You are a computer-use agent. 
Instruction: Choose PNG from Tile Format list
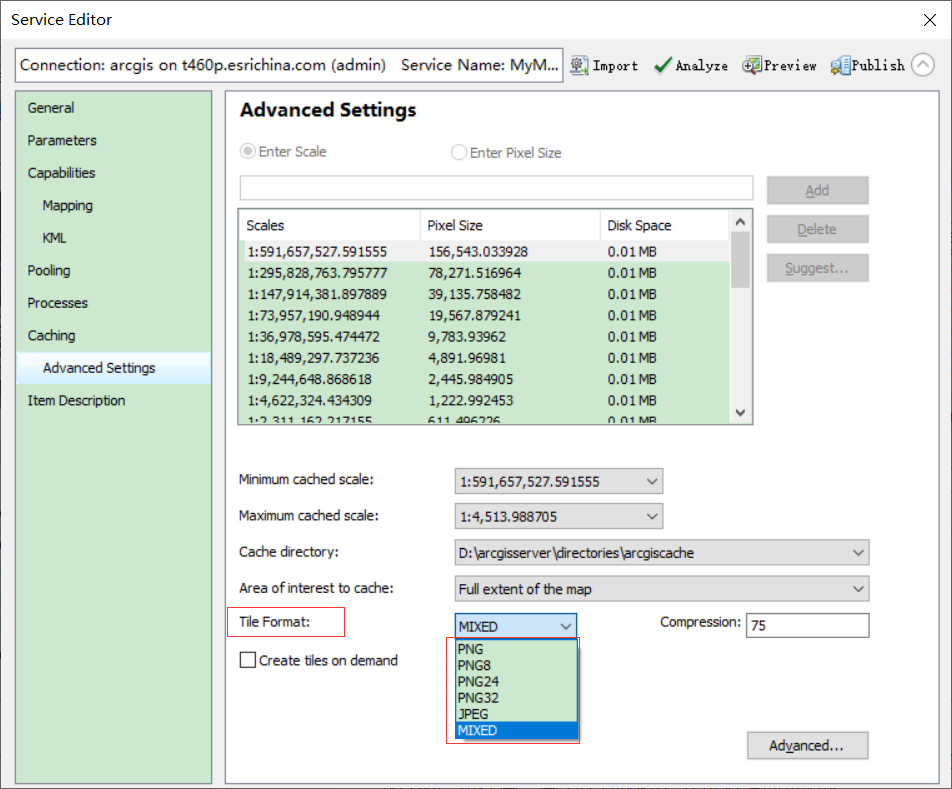[x=516, y=649]
